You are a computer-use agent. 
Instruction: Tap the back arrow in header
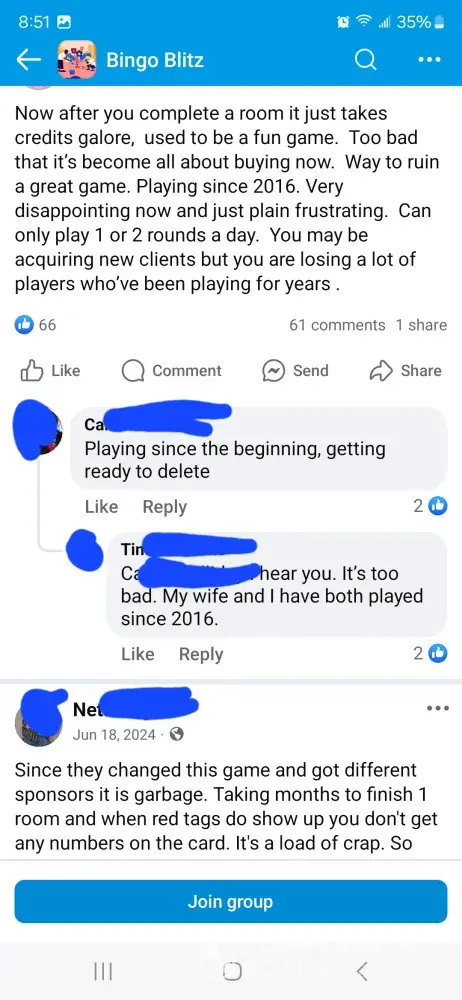coord(28,60)
